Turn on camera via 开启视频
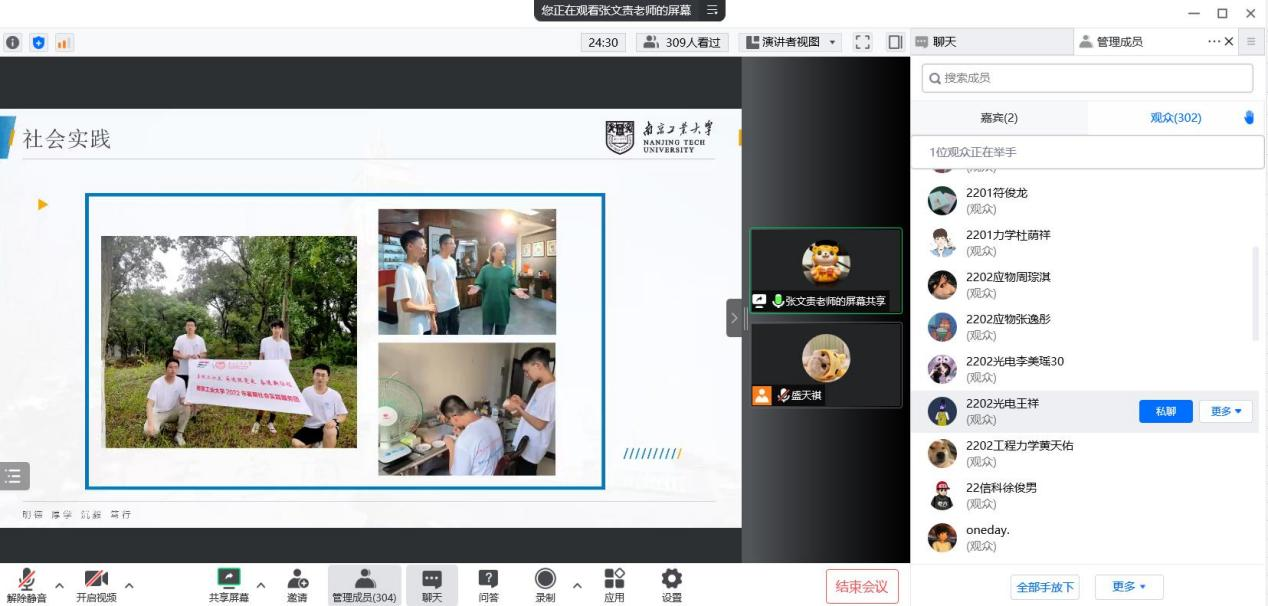Image resolution: width=1268 pixels, height=606 pixels. [x=96, y=585]
